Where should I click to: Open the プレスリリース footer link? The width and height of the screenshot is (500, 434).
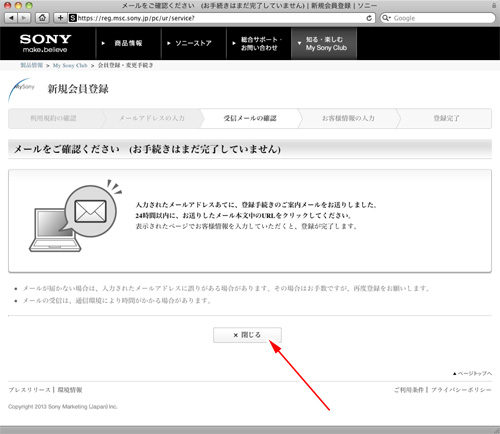point(29,390)
